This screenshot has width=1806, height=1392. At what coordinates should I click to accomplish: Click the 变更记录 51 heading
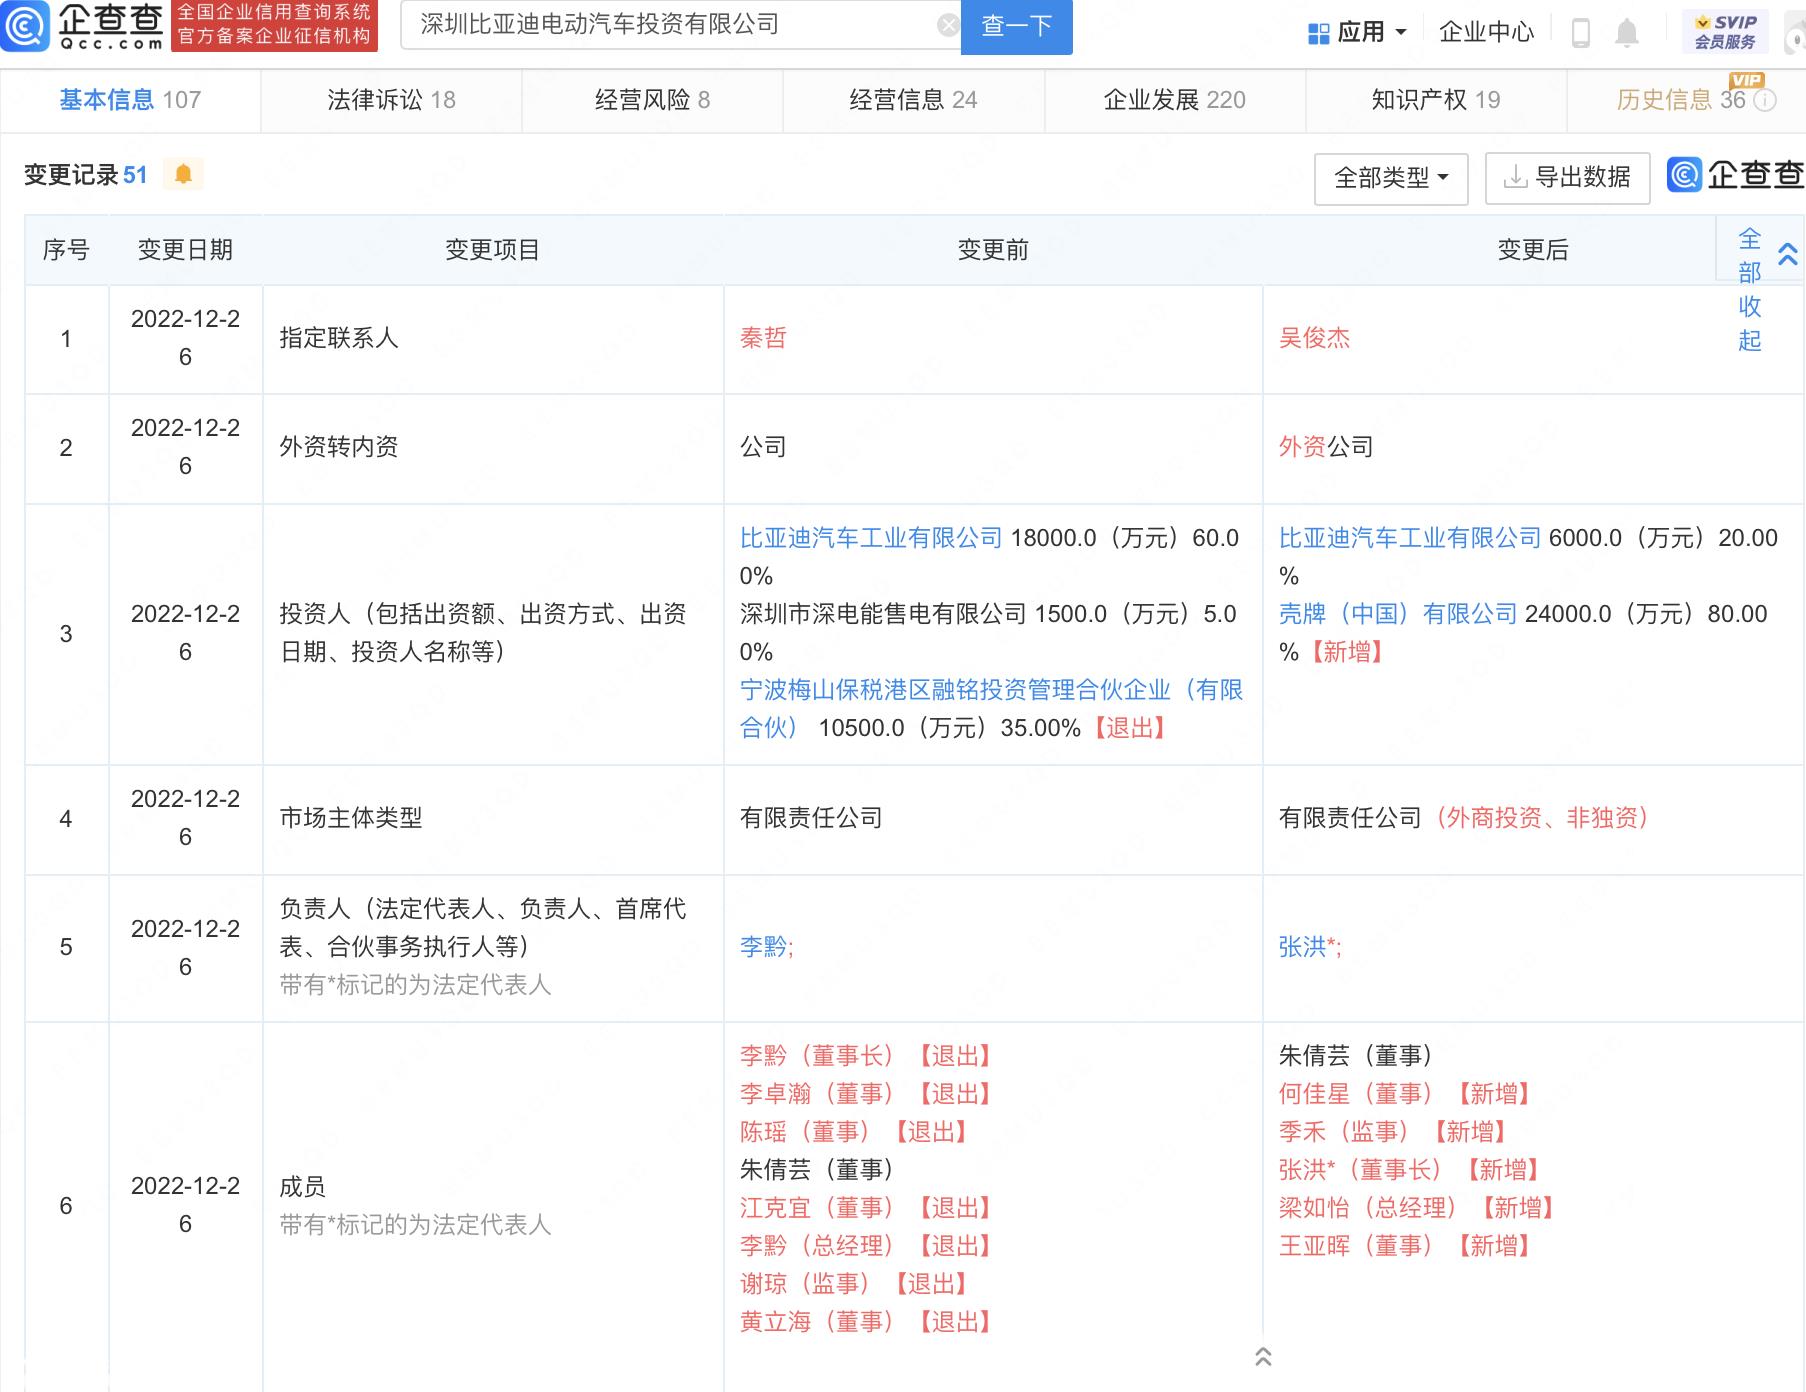[x=86, y=175]
